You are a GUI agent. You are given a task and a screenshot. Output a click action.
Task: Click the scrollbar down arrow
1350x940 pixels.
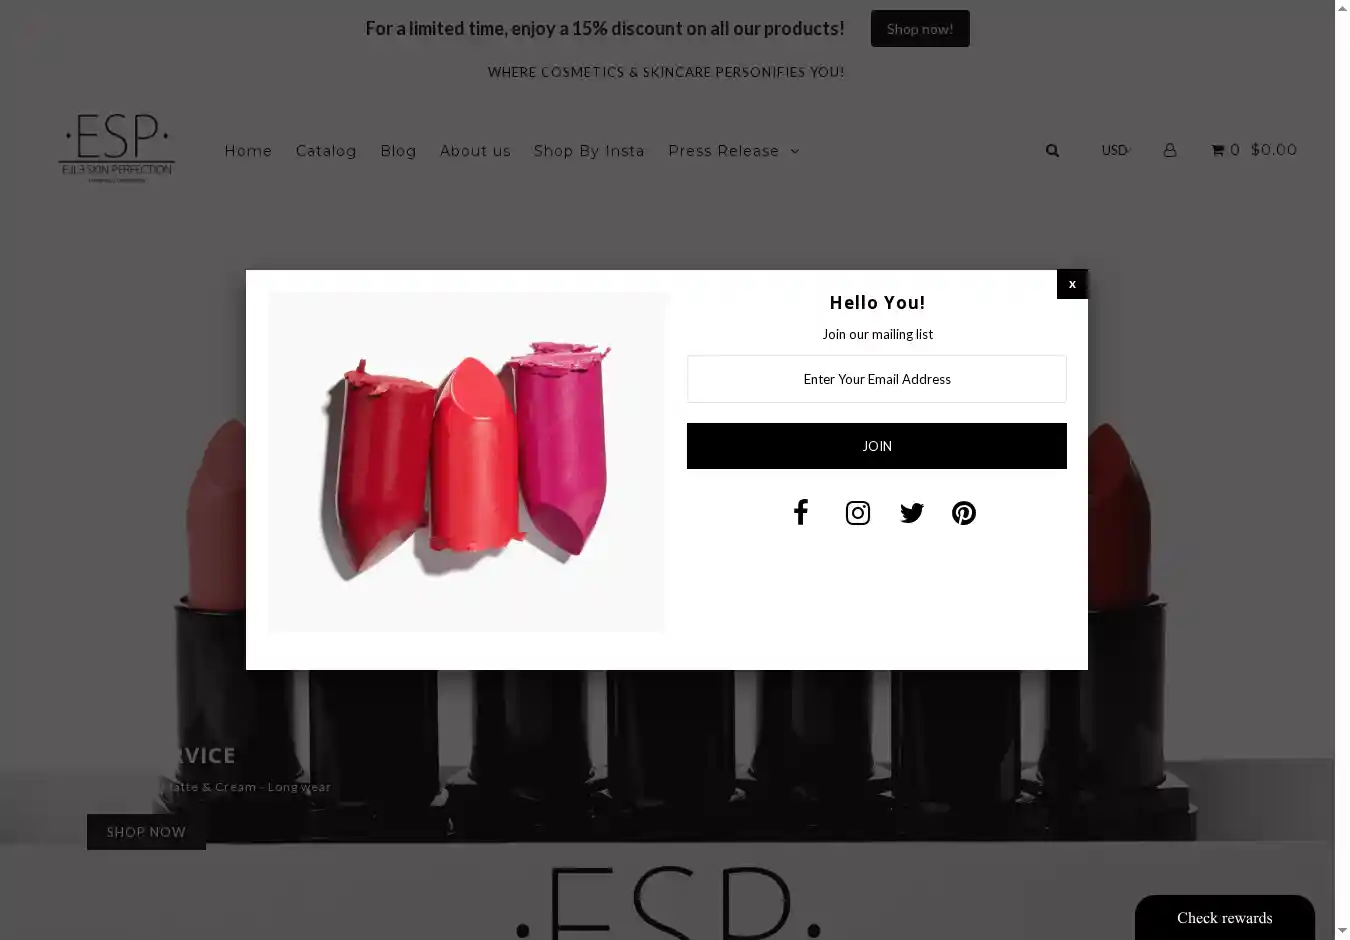pos(1342,931)
